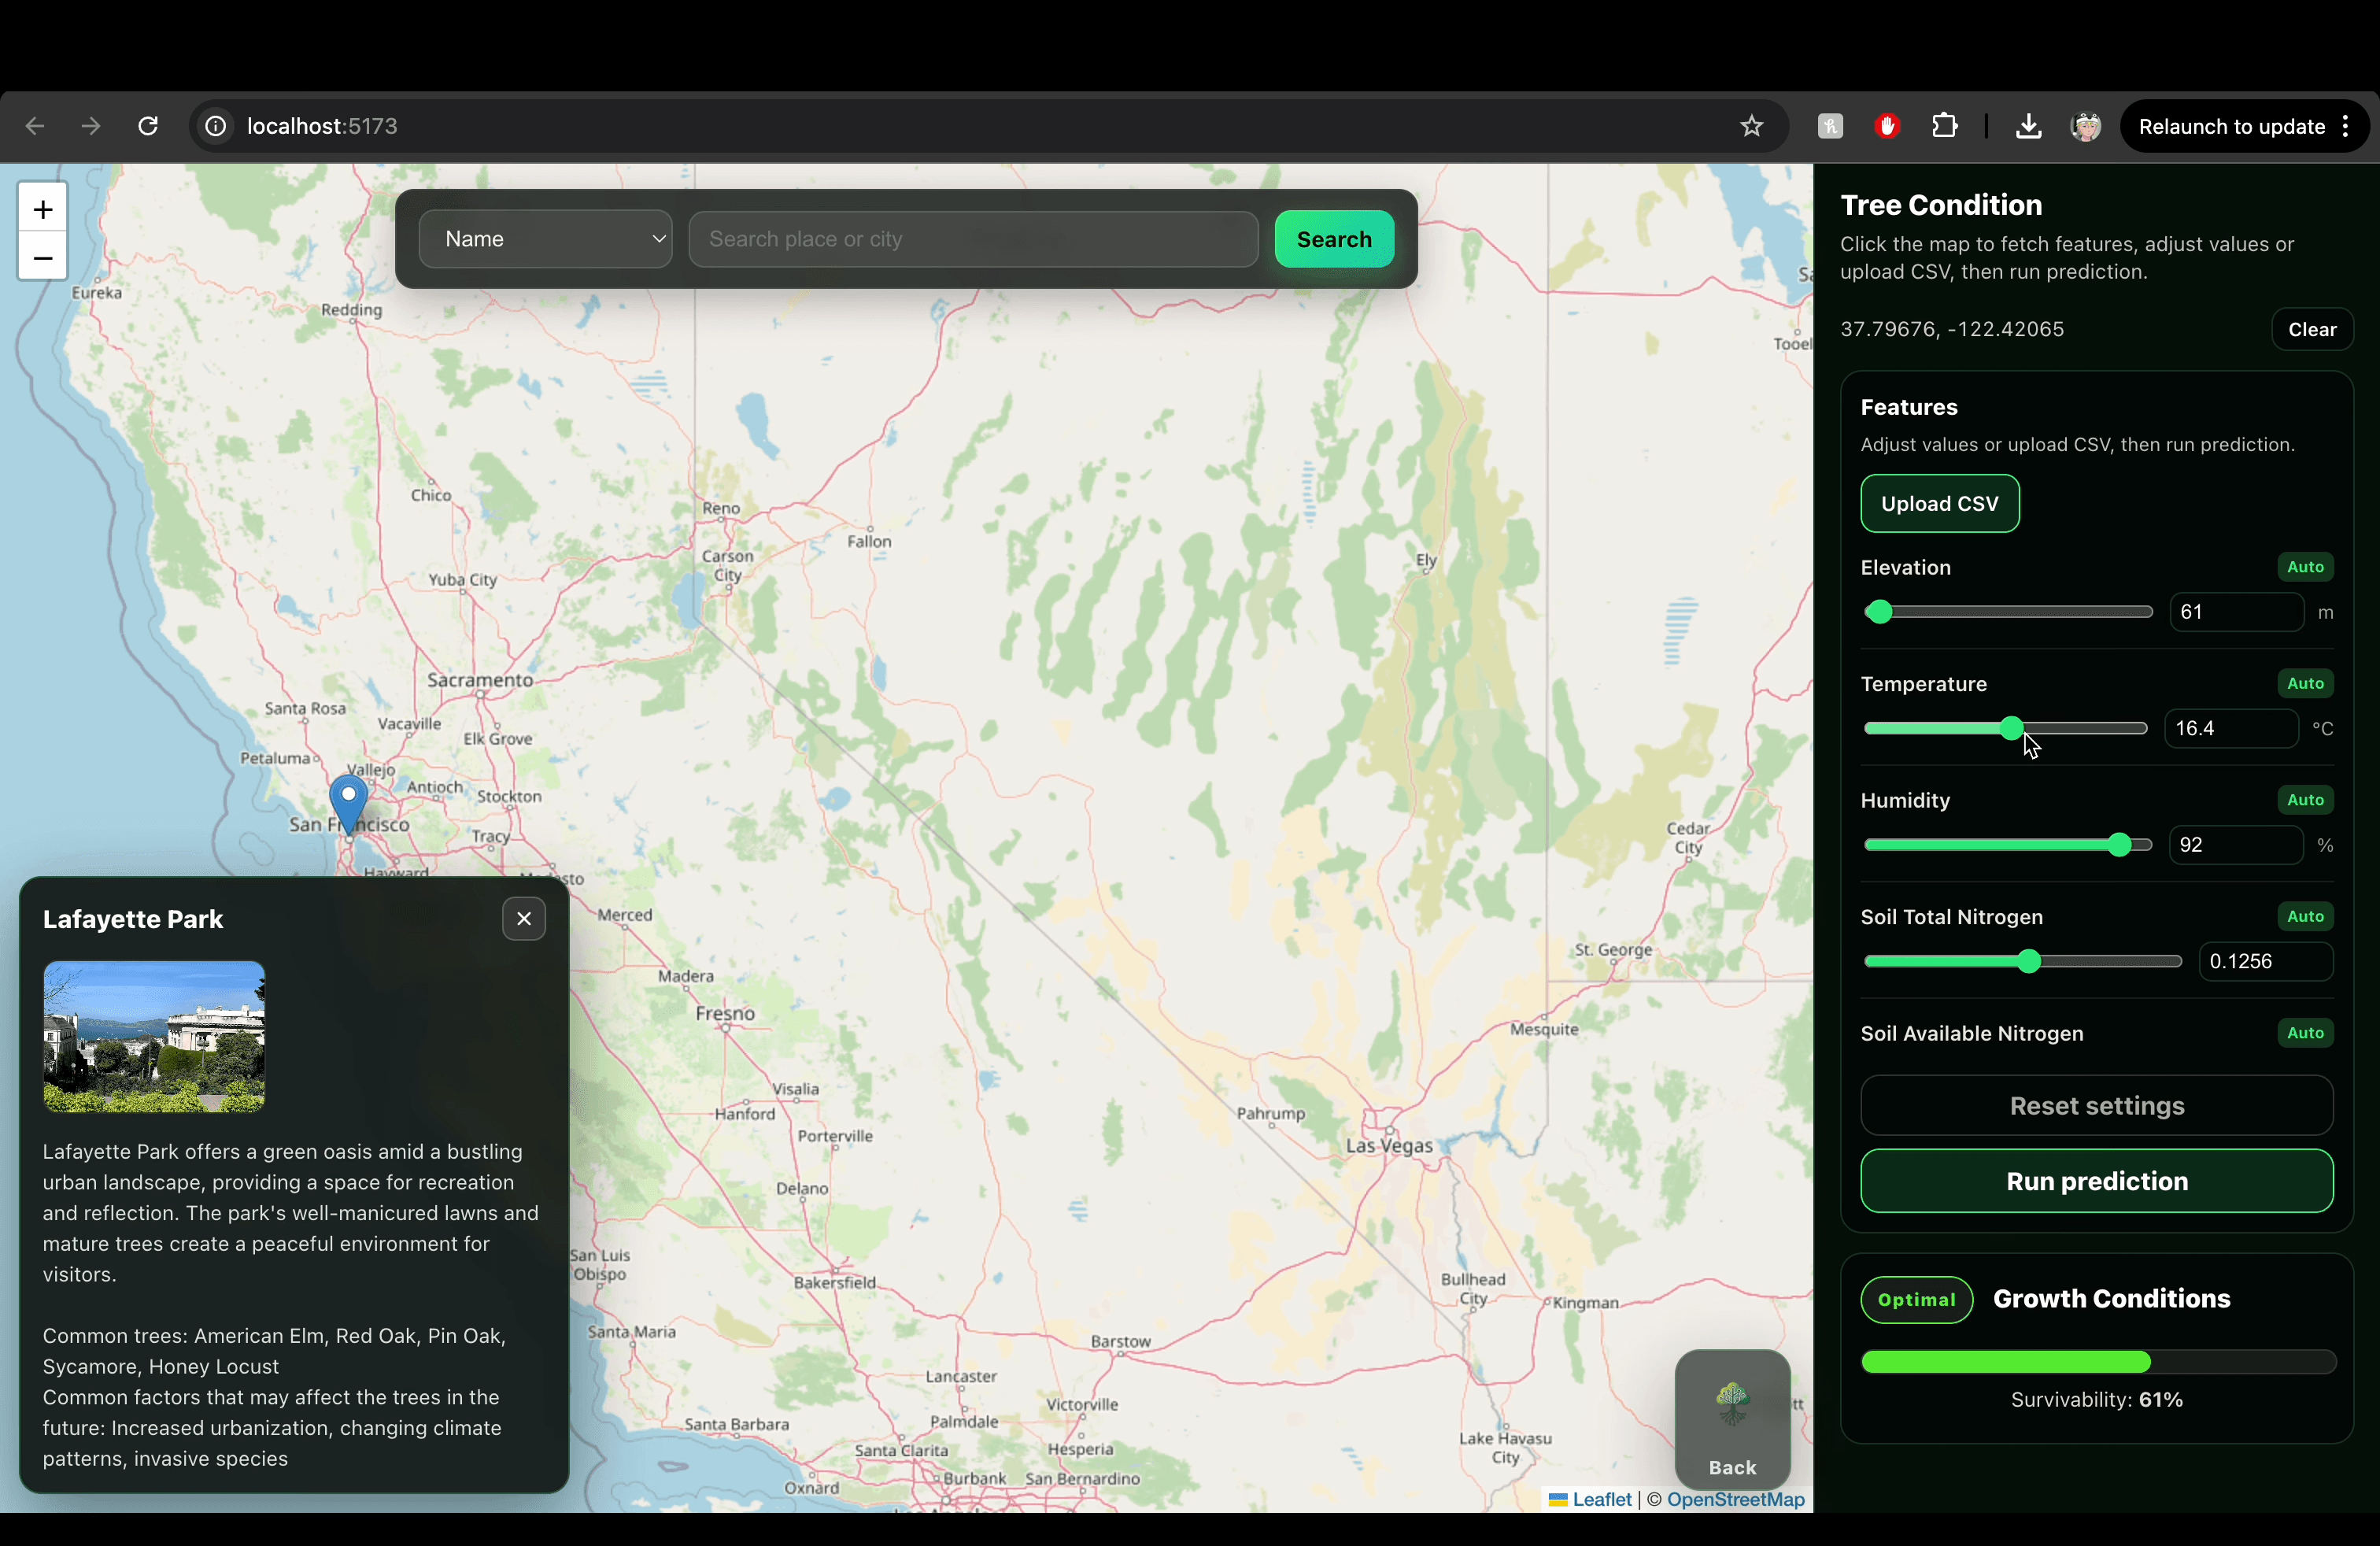Click the Elevation value field showing 61

[2236, 612]
